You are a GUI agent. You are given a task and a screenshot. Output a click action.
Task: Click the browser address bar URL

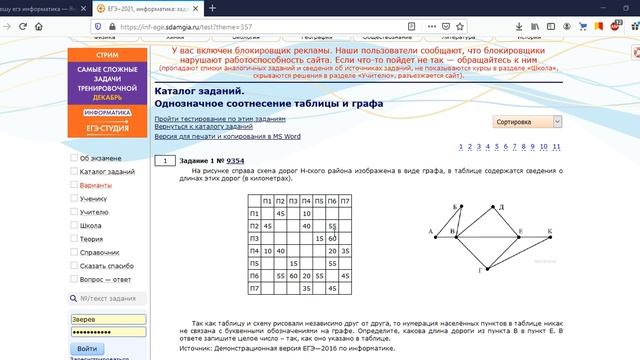(x=186, y=27)
